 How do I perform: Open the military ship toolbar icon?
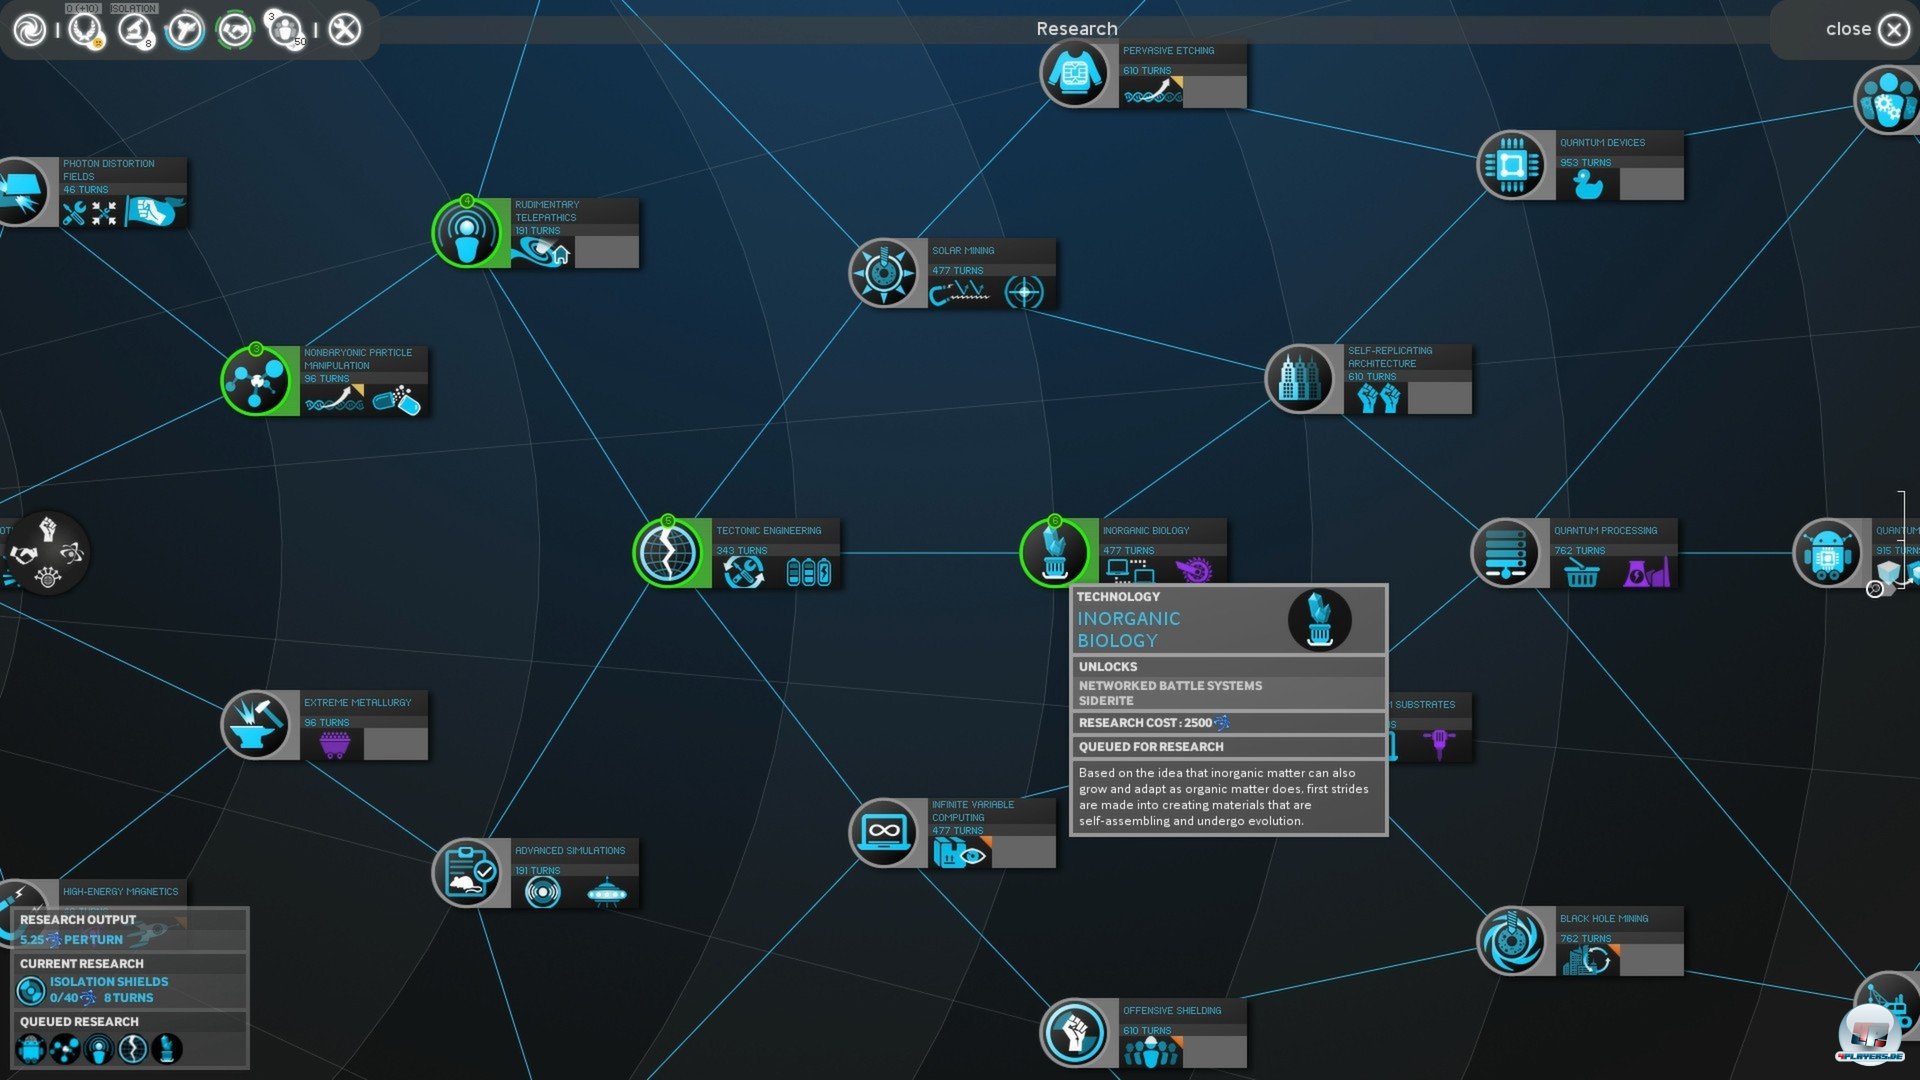[184, 30]
